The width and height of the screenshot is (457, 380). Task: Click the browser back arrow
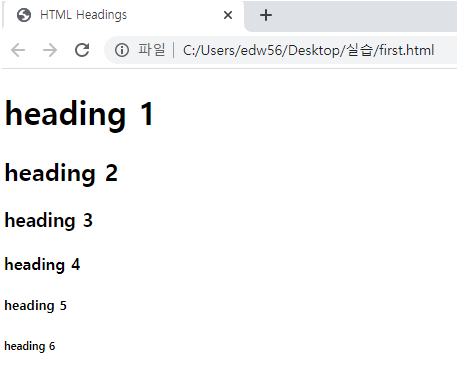[18, 50]
